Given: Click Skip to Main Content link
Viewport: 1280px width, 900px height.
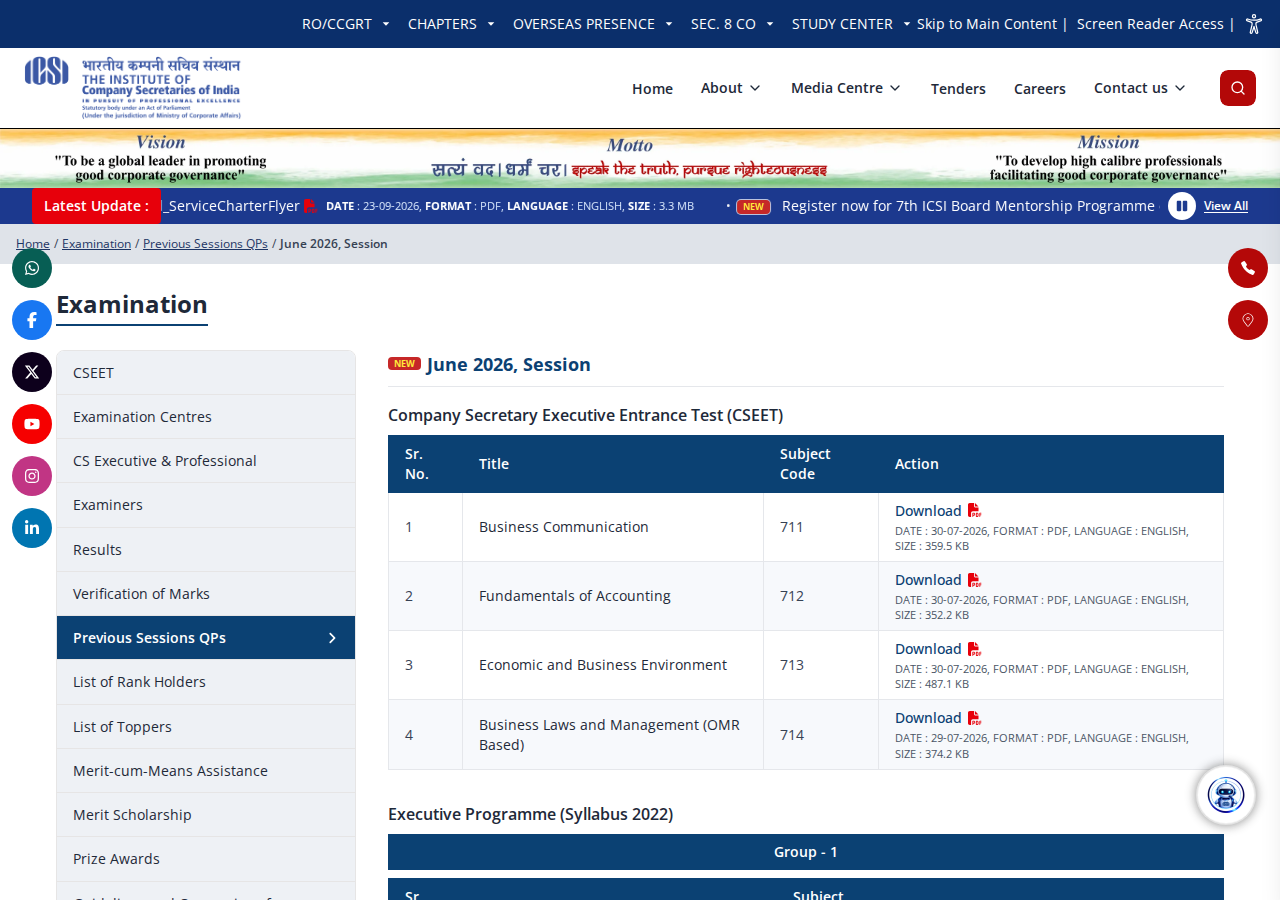Looking at the screenshot, I should point(987,24).
